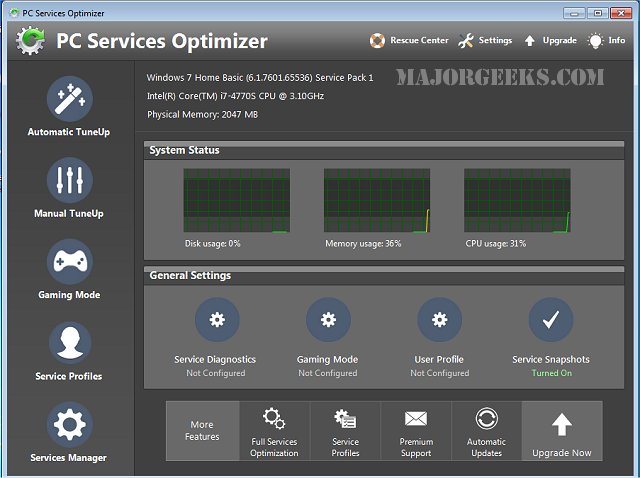Click the Upgrade Now tile
The width and height of the screenshot is (640, 478).
(x=562, y=431)
